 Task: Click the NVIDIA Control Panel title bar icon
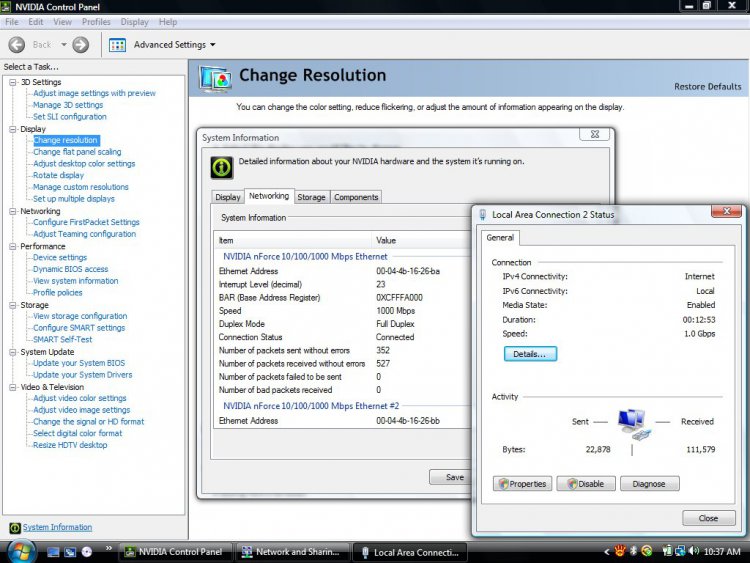tap(6, 6)
